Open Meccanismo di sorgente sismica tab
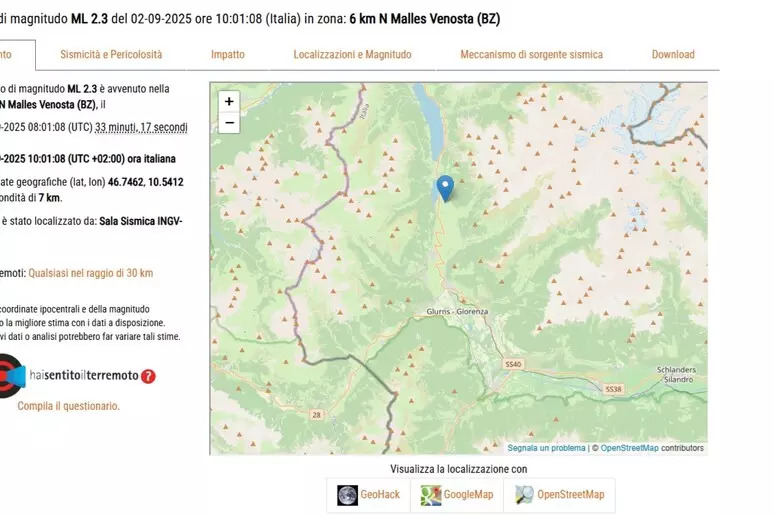Viewport: 774px width, 516px height. tap(531, 55)
